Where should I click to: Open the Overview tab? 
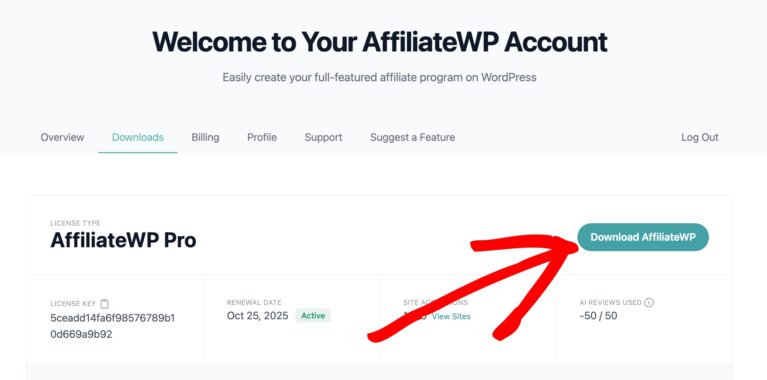click(62, 137)
